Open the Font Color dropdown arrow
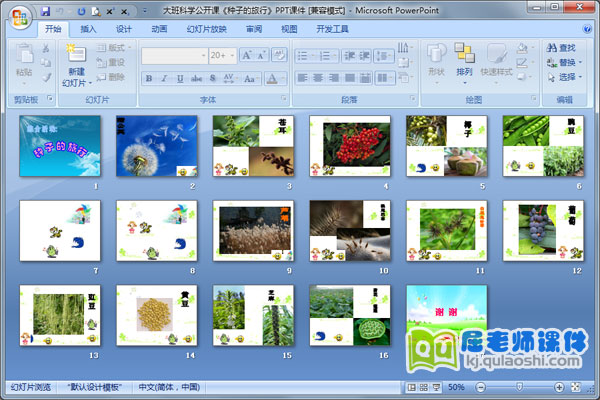 [x=284, y=79]
